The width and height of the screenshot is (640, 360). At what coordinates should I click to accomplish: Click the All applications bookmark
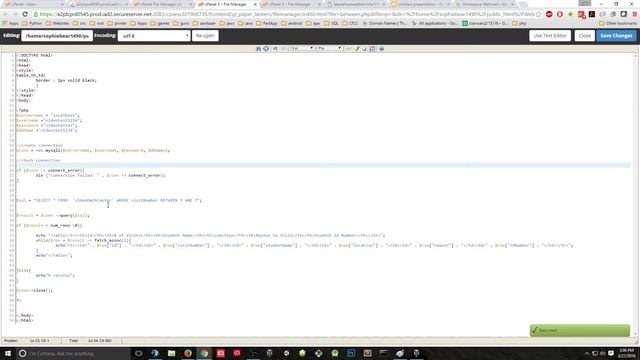pyautogui.click(x=435, y=23)
